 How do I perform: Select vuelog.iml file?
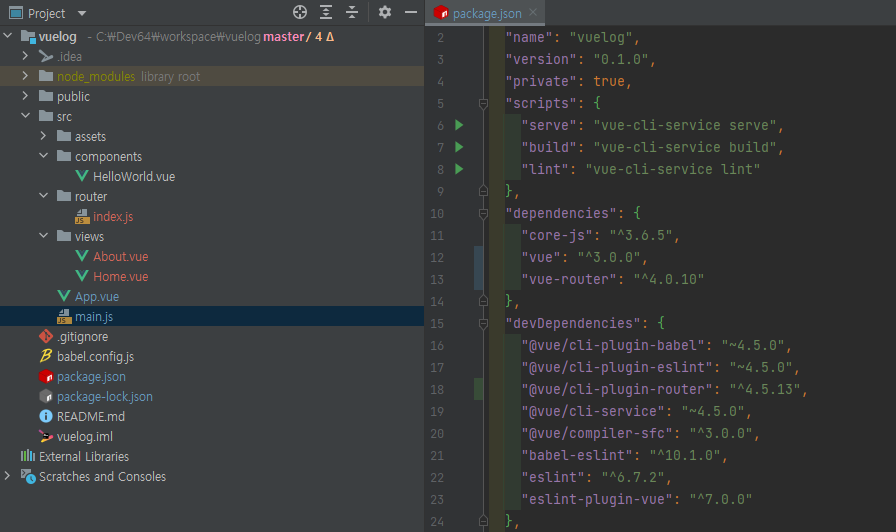tap(85, 437)
